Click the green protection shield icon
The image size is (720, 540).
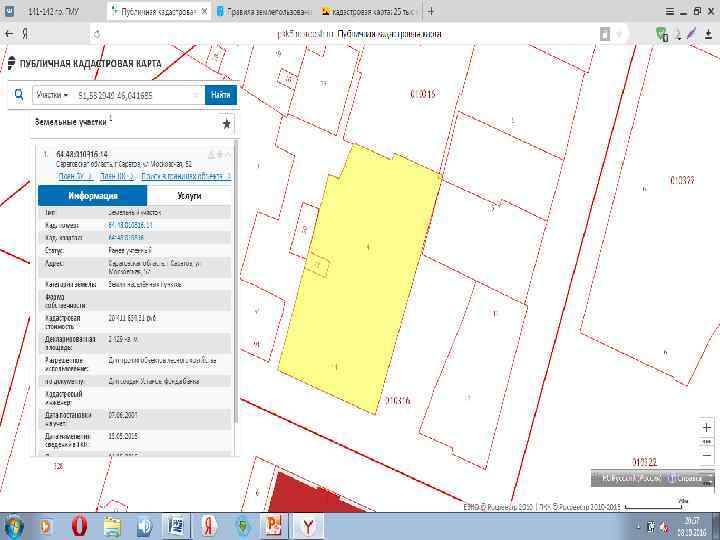(662, 34)
